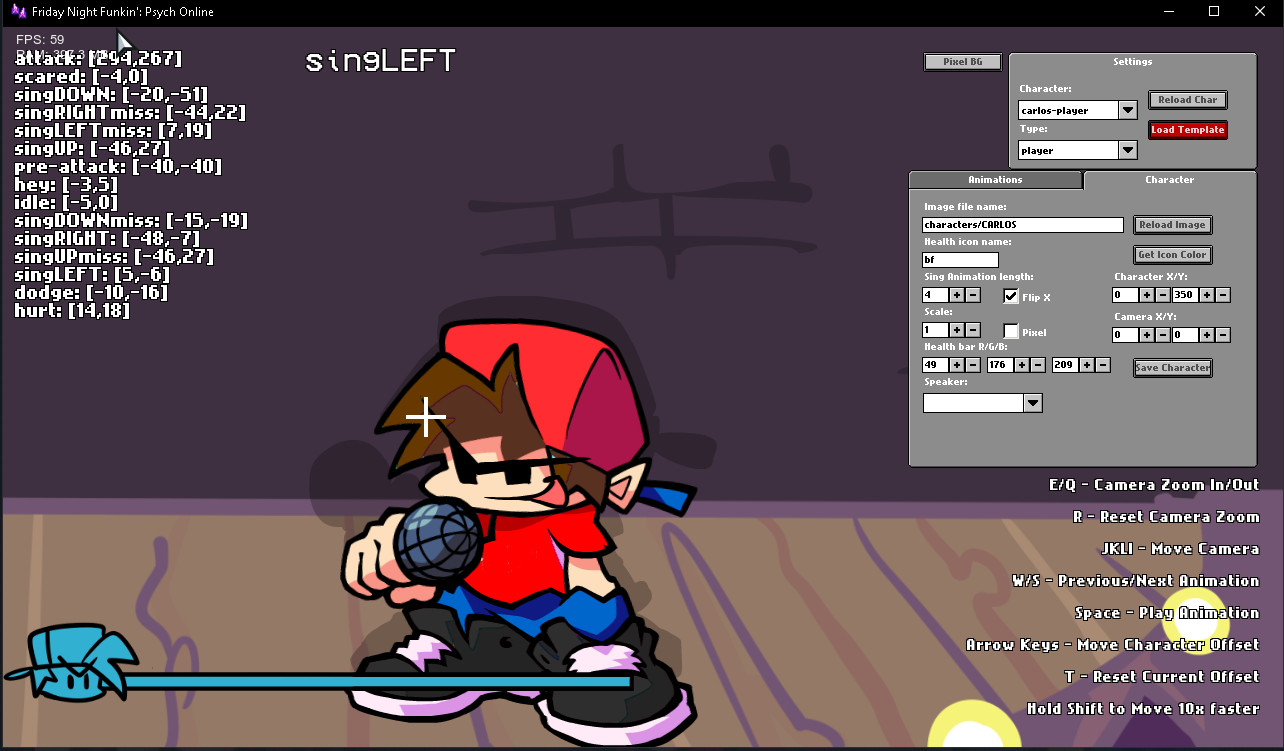Increase Character X position with plus
This screenshot has height=751, width=1284.
(1147, 295)
